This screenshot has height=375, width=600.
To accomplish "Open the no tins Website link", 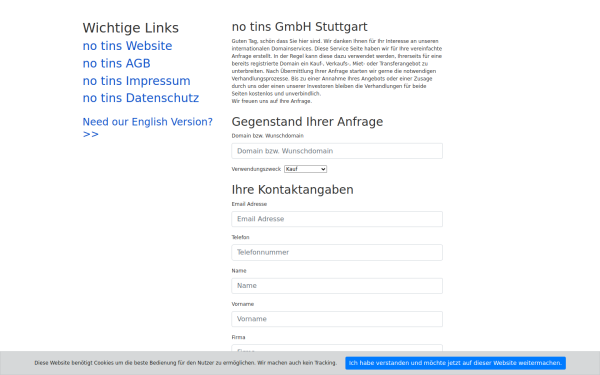I will point(127,46).
